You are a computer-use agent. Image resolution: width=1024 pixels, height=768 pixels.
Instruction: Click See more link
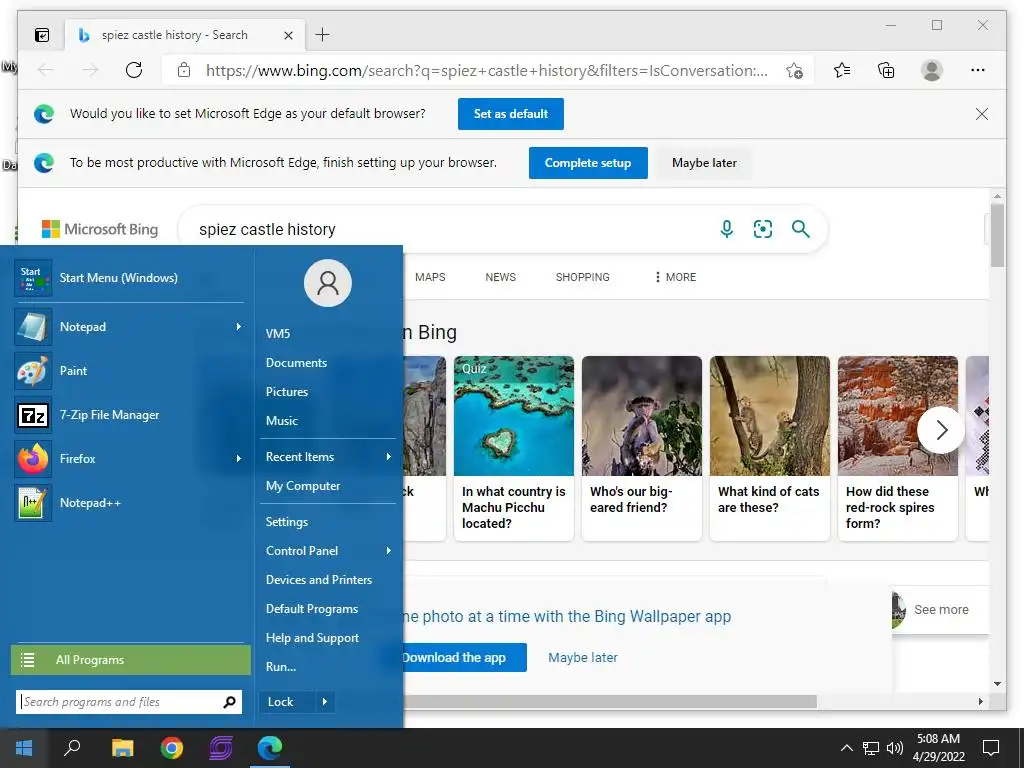(x=941, y=609)
